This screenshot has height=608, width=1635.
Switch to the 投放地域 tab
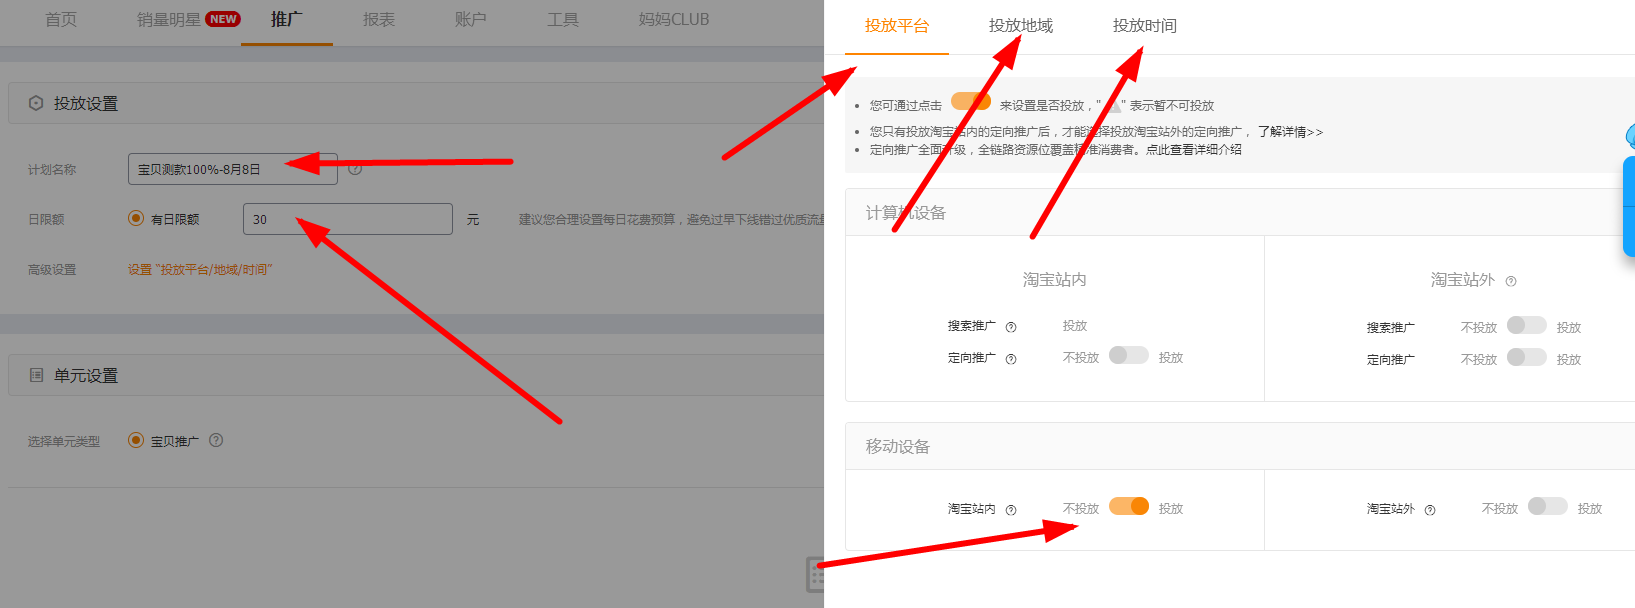1021,26
